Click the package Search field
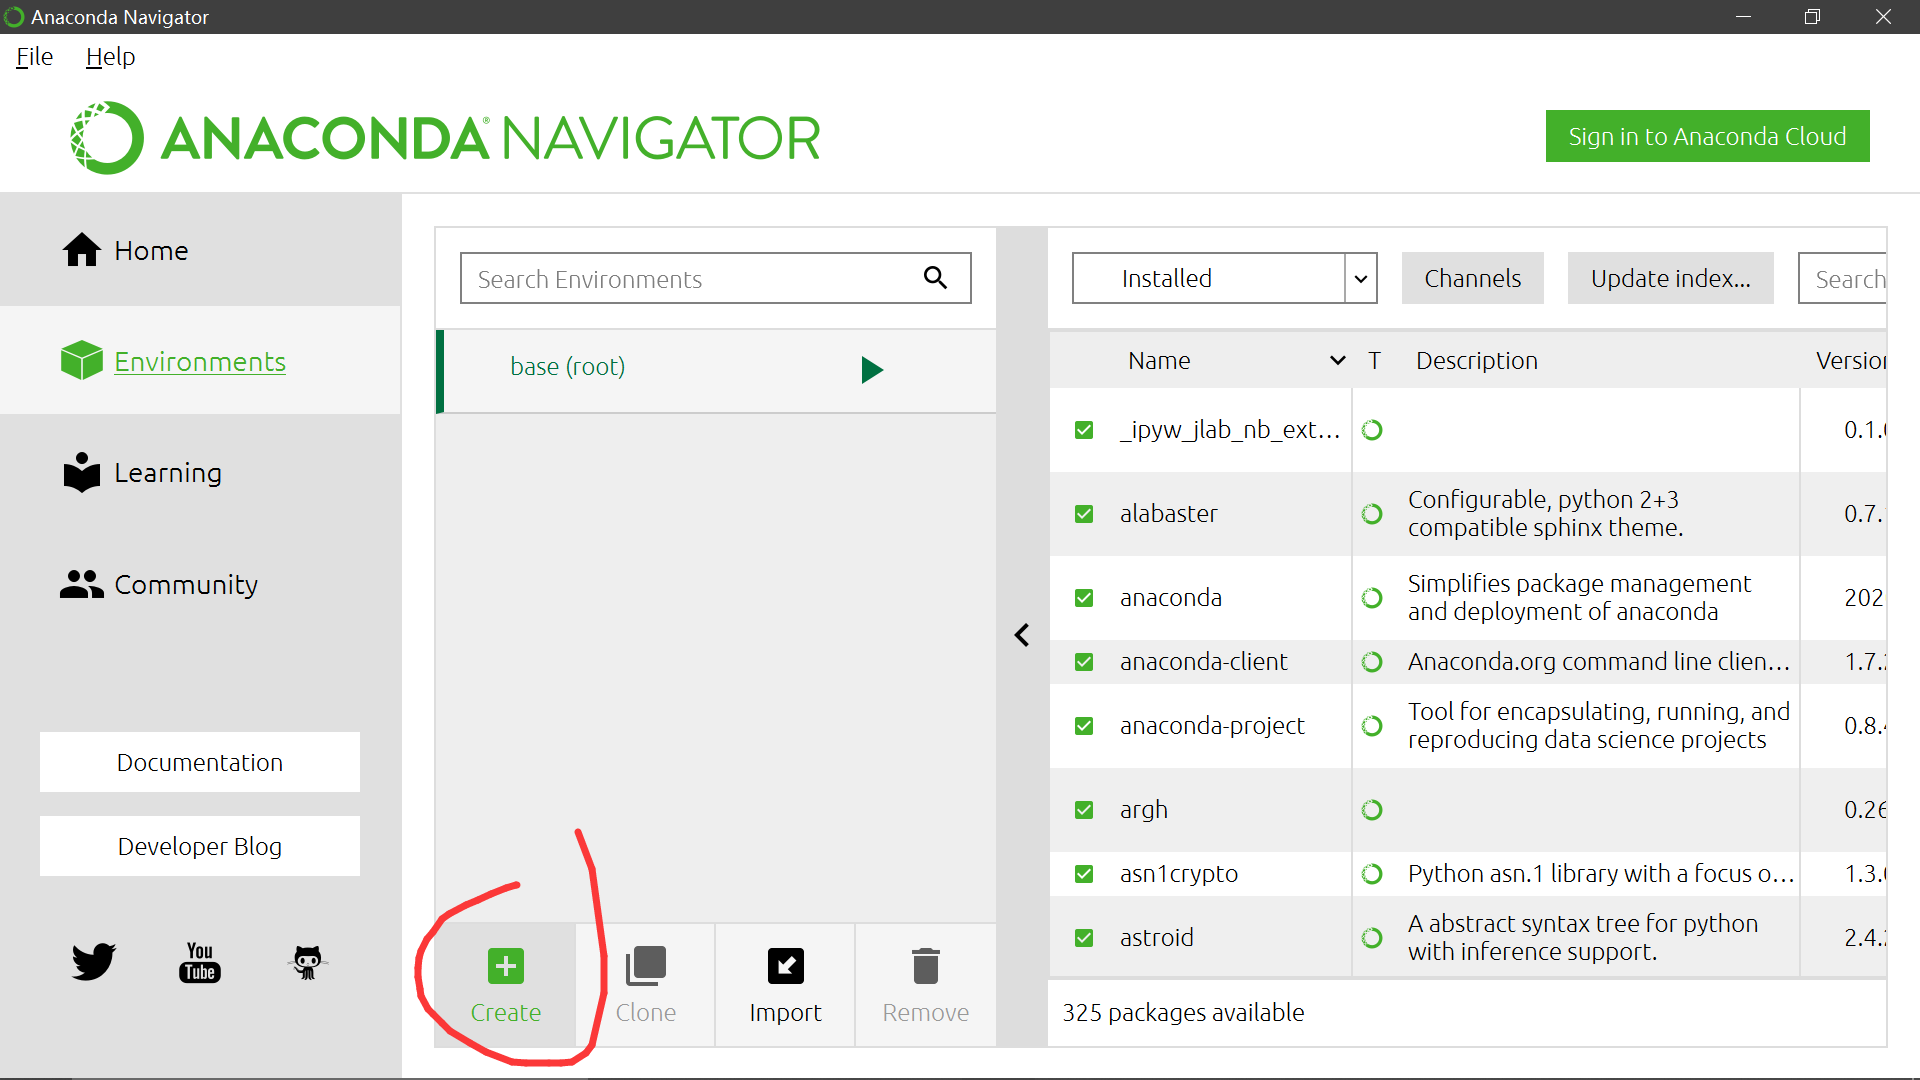1920x1080 pixels. pyautogui.click(x=1842, y=278)
